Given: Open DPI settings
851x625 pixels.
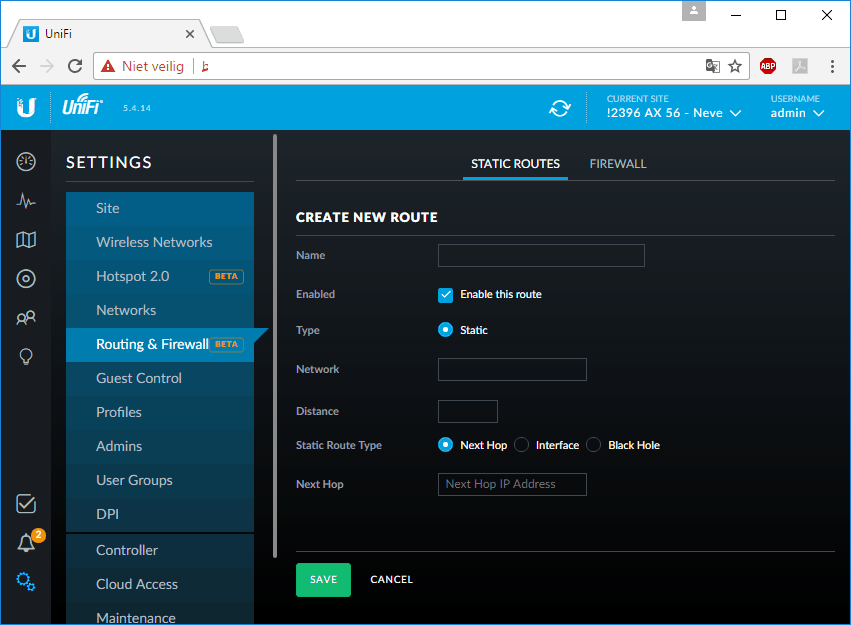Looking at the screenshot, I should 160,514.
